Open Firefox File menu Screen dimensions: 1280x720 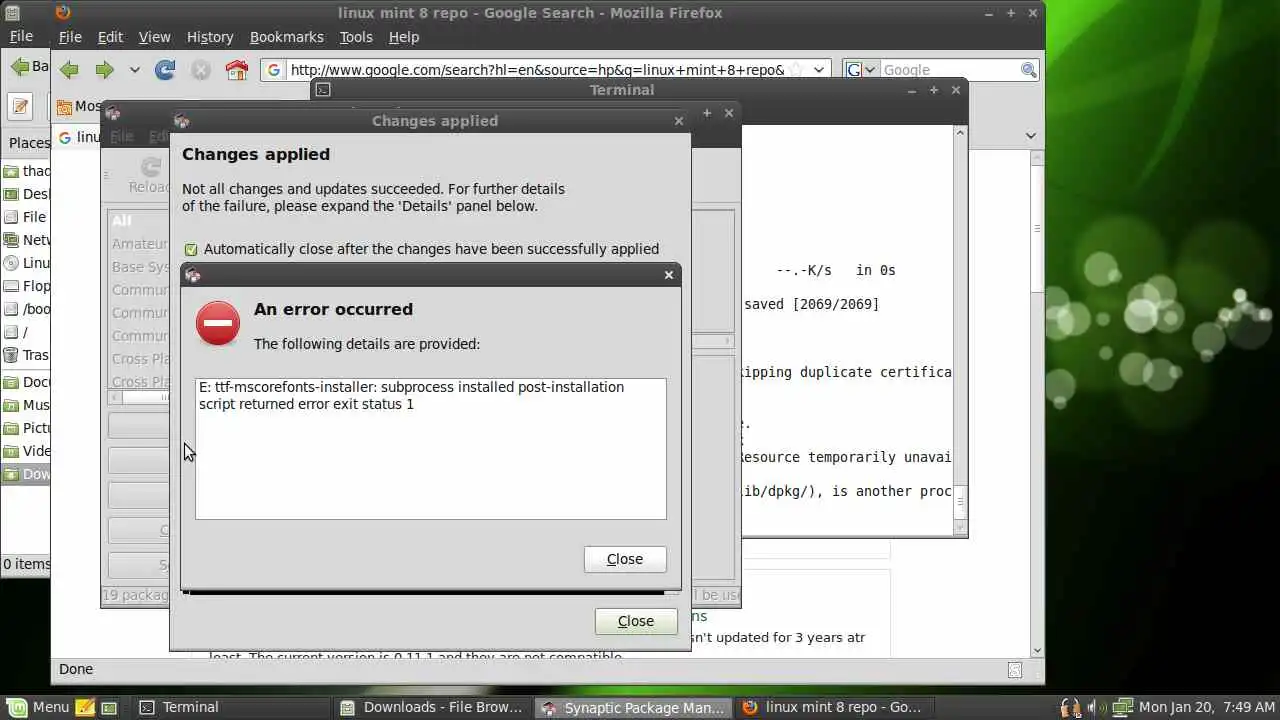tap(70, 37)
